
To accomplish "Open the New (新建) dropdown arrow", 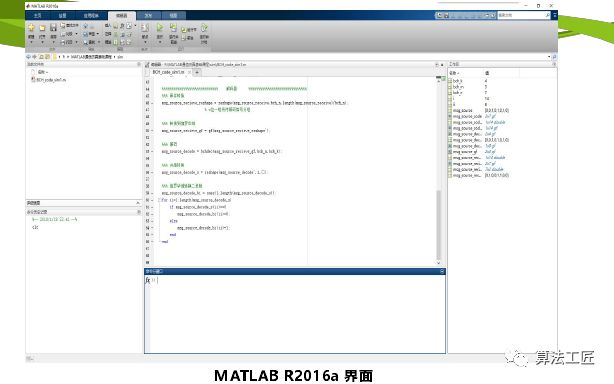I will 31,42.
